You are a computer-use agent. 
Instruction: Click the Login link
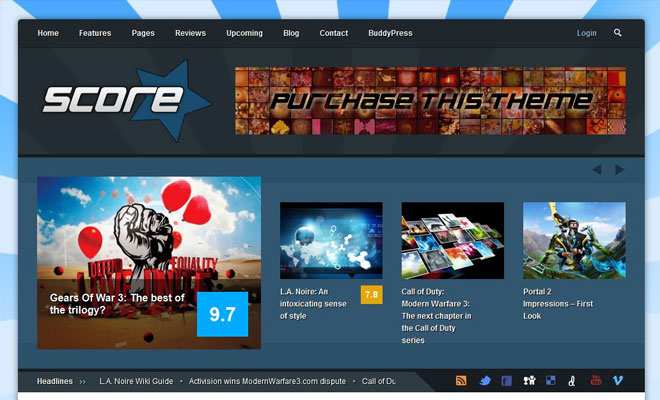586,33
